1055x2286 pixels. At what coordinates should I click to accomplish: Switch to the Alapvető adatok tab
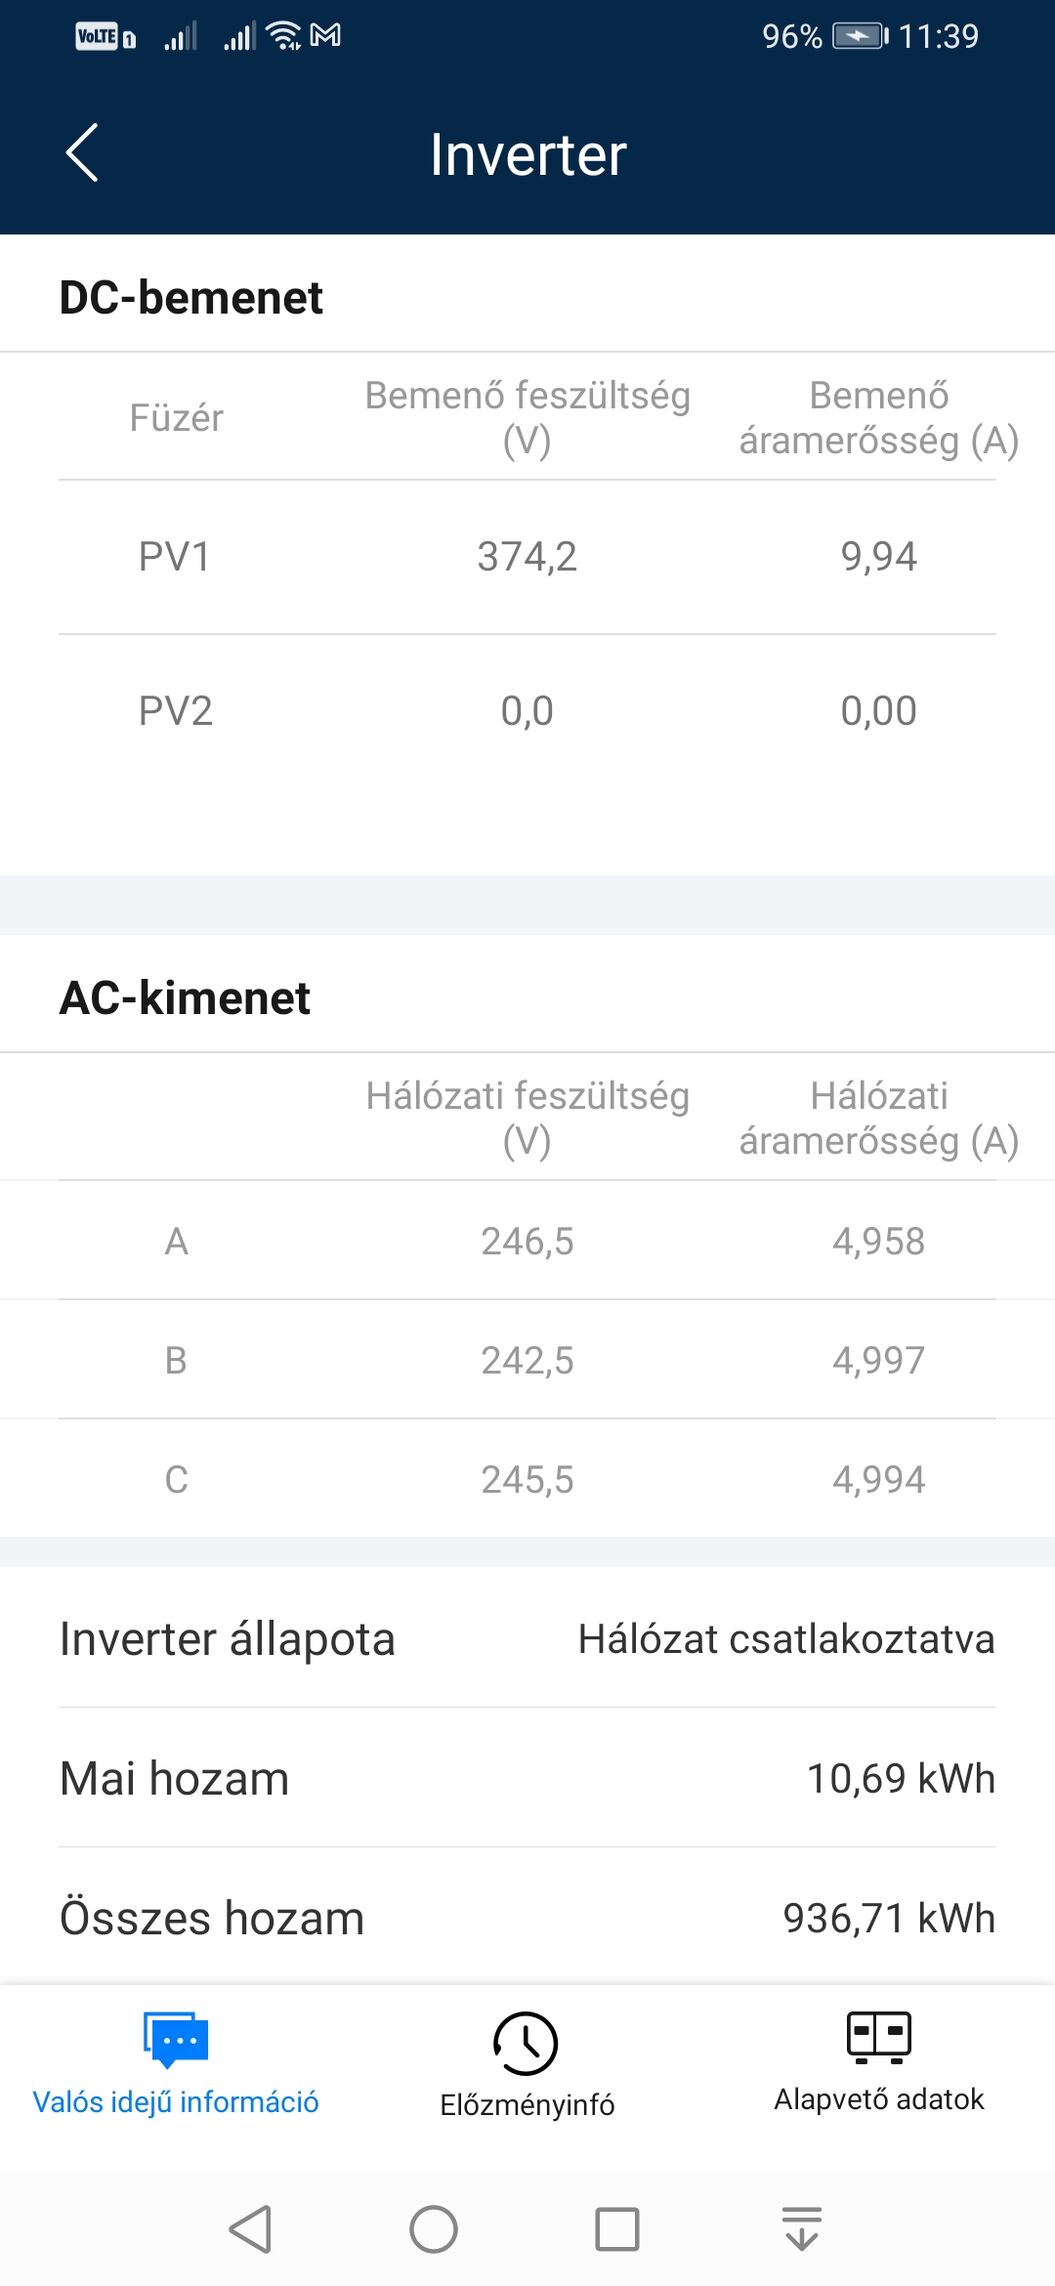pyautogui.click(x=878, y=2098)
